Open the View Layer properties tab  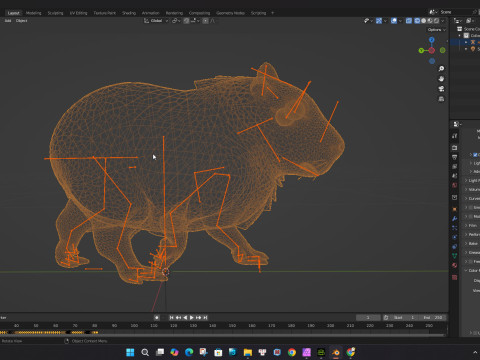(454, 166)
